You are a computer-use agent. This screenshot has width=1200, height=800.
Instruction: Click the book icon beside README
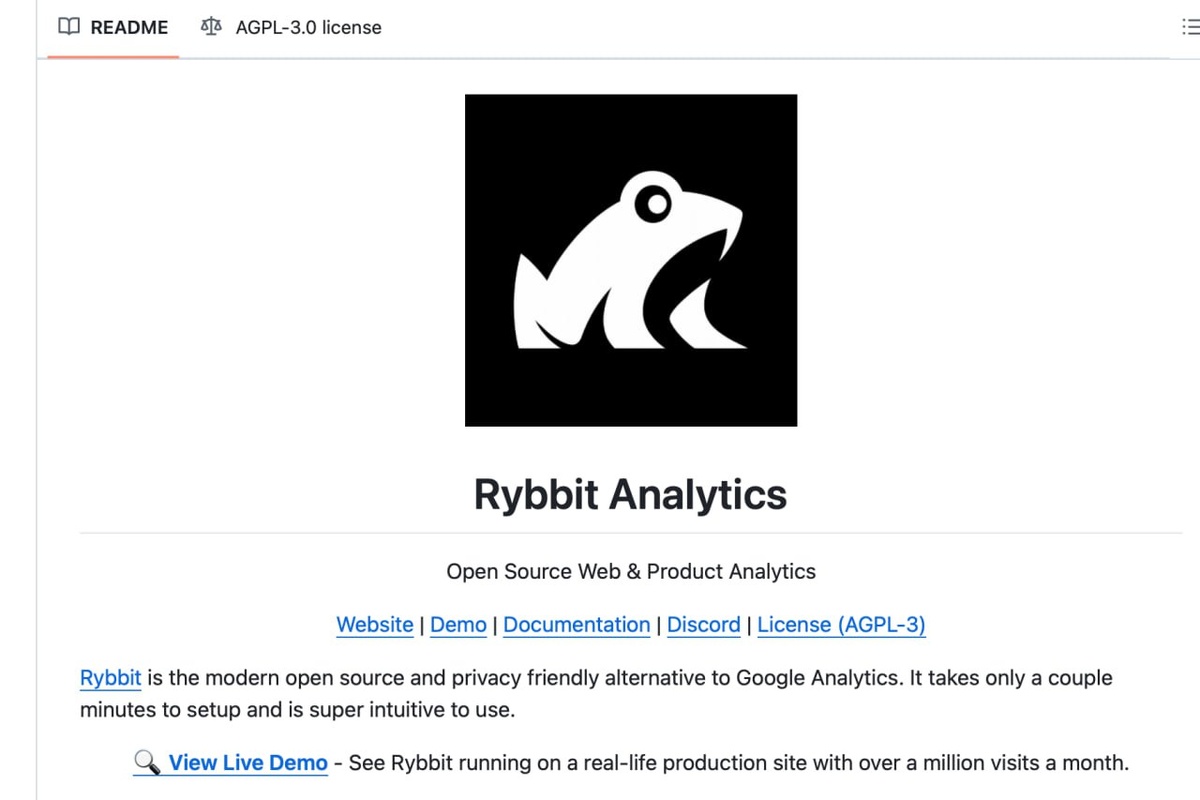[x=69, y=27]
